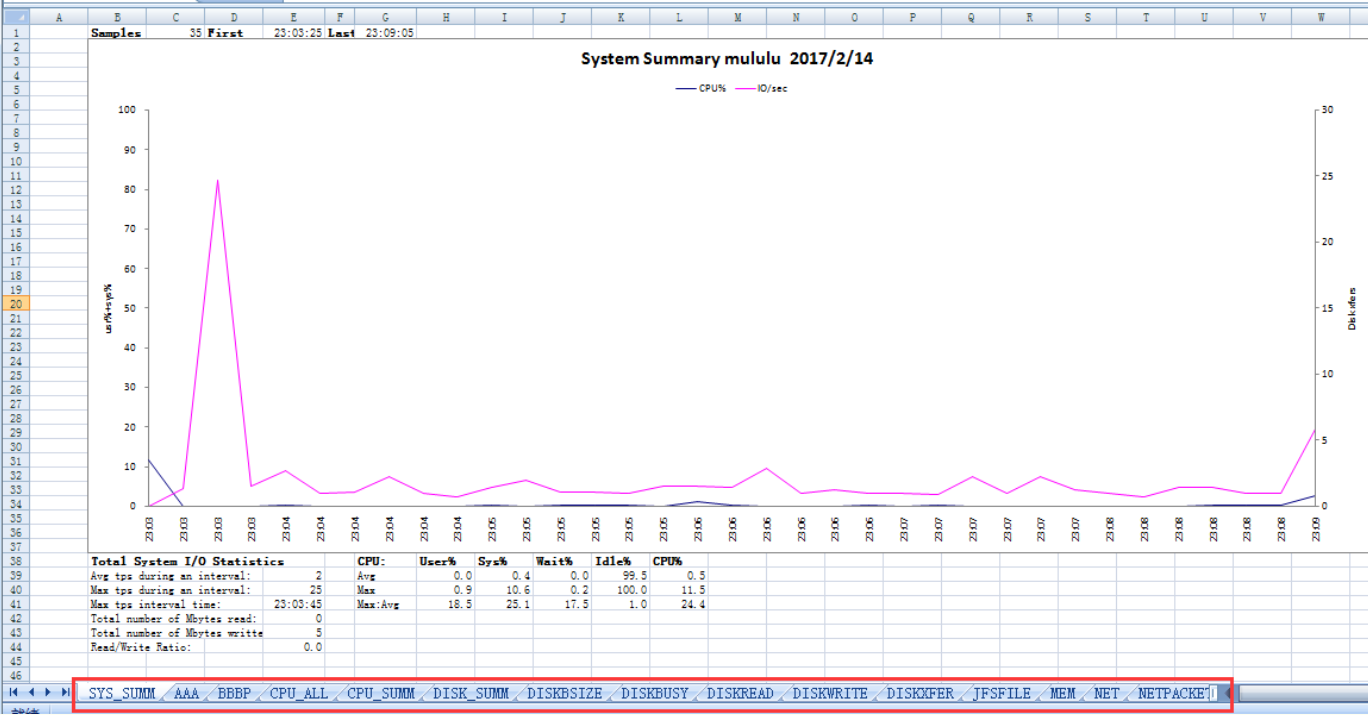The height and width of the screenshot is (715, 1368).
Task: Open the CPU_SUMM sheet tab
Action: tap(381, 693)
